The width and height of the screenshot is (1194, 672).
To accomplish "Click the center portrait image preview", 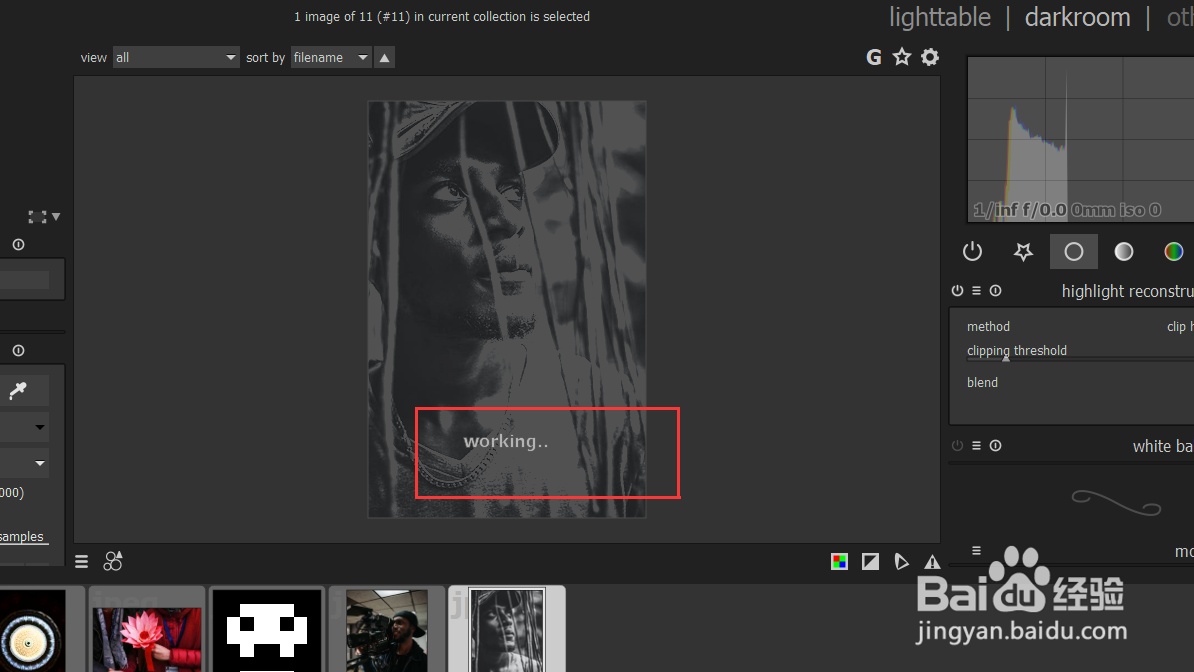I will 507,309.
